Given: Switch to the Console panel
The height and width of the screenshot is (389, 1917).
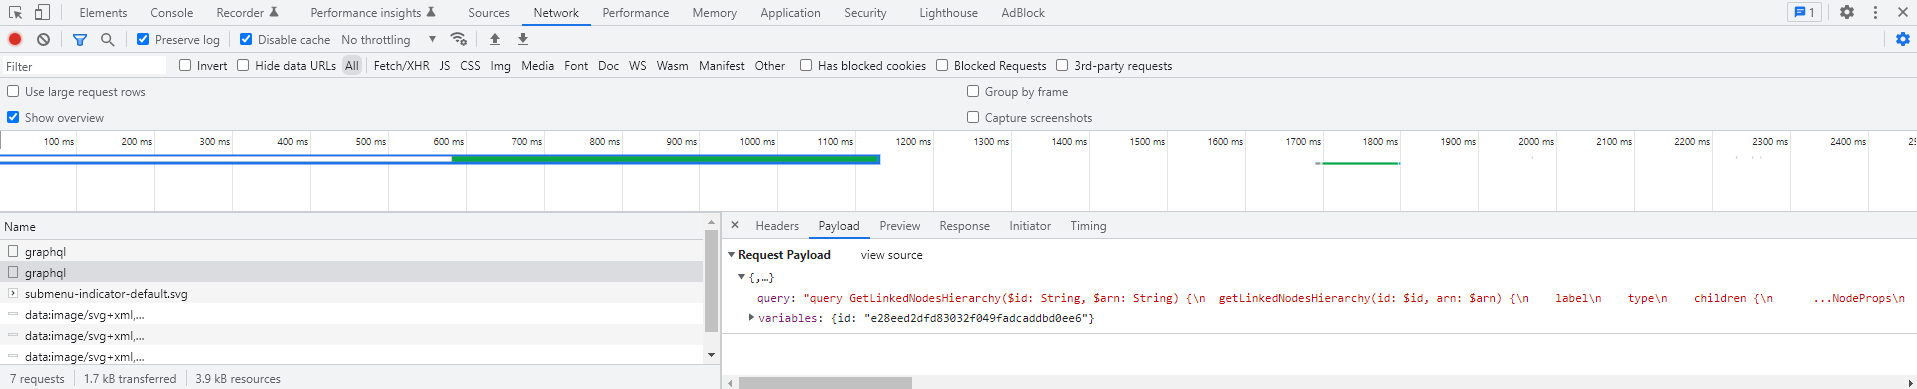Looking at the screenshot, I should coord(172,13).
